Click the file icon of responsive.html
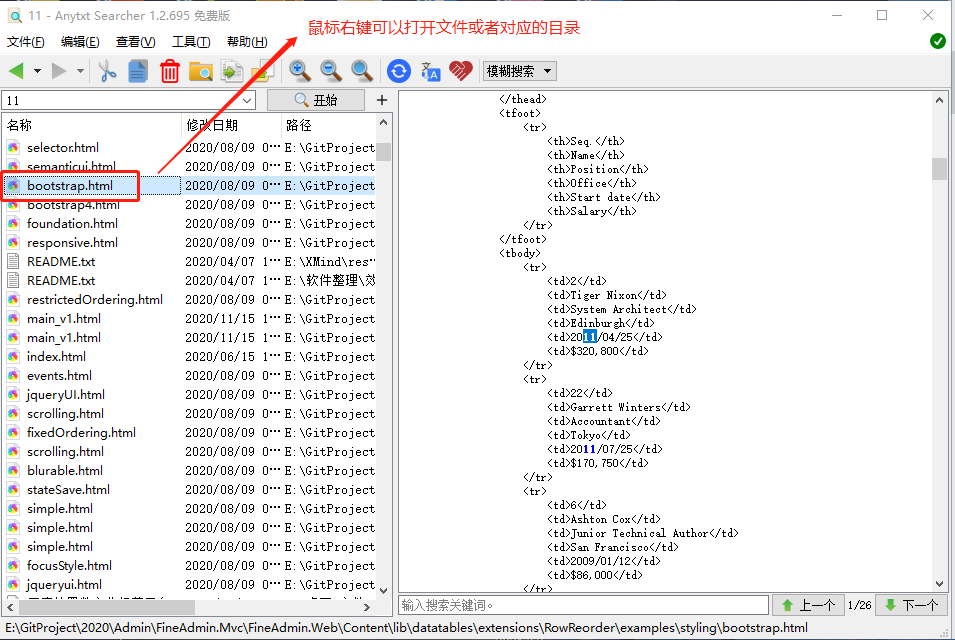This screenshot has width=955, height=640. pos(13,242)
